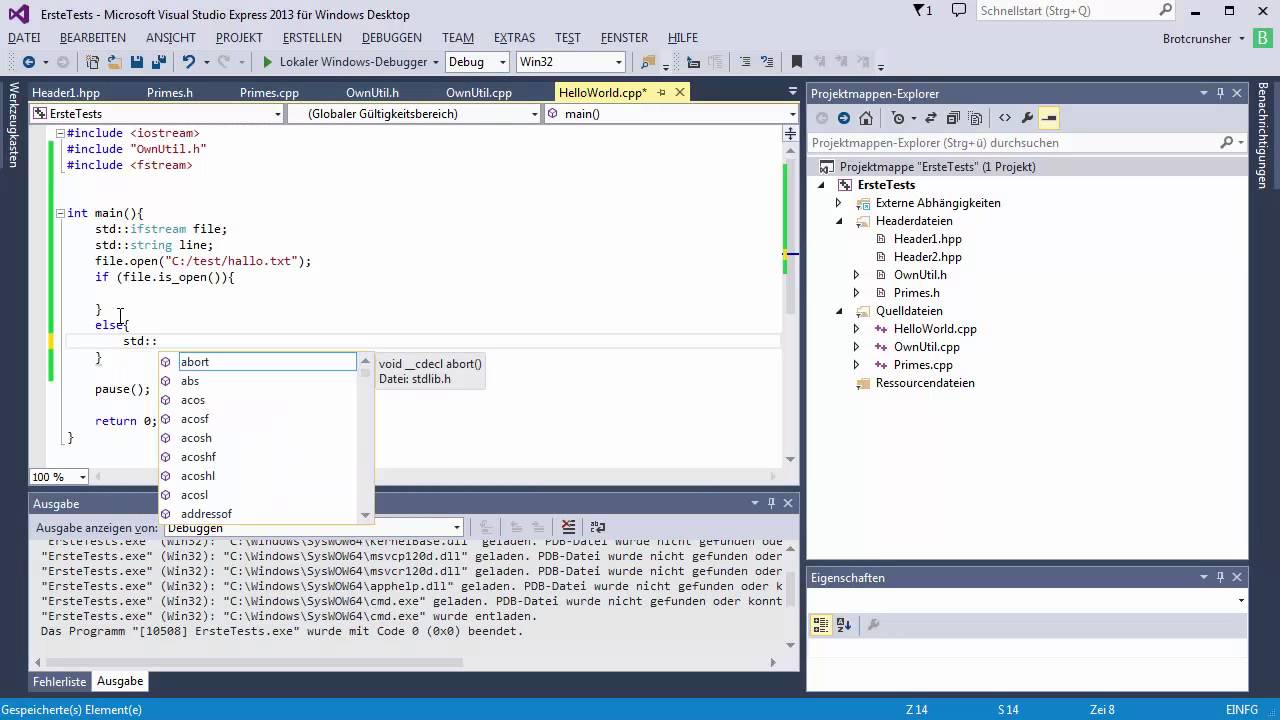Click clear all output icon

click(x=568, y=527)
